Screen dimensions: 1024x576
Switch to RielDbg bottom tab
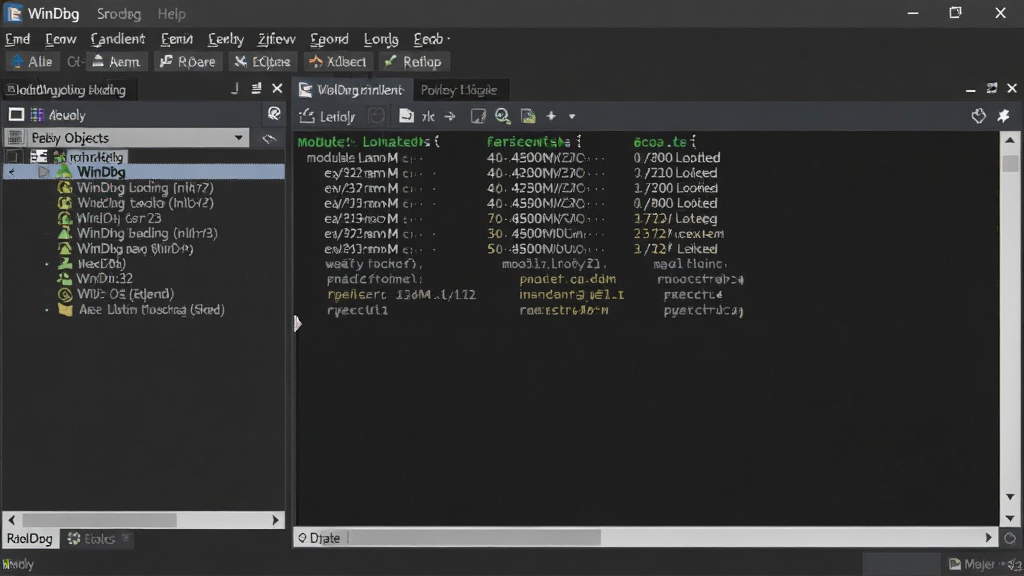click(29, 539)
